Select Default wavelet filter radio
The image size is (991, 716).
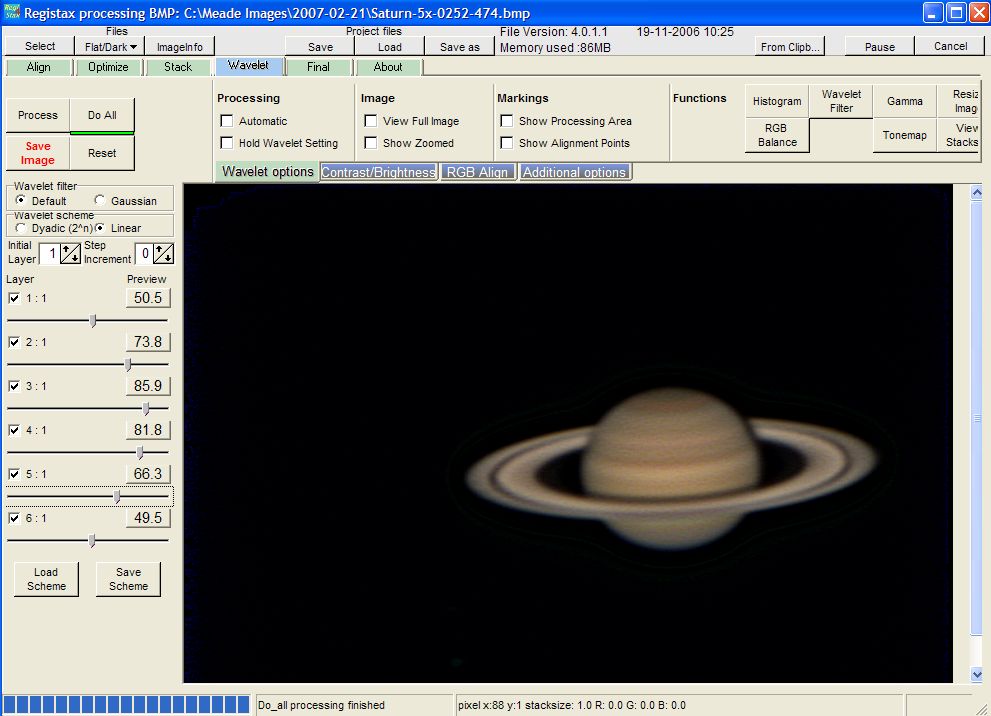(21, 200)
